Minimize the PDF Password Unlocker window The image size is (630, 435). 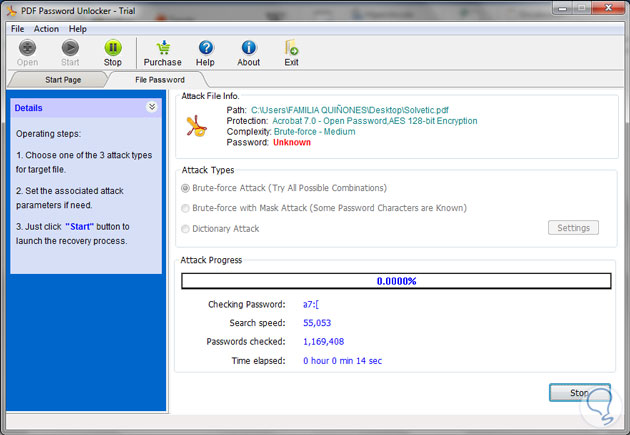point(563,8)
